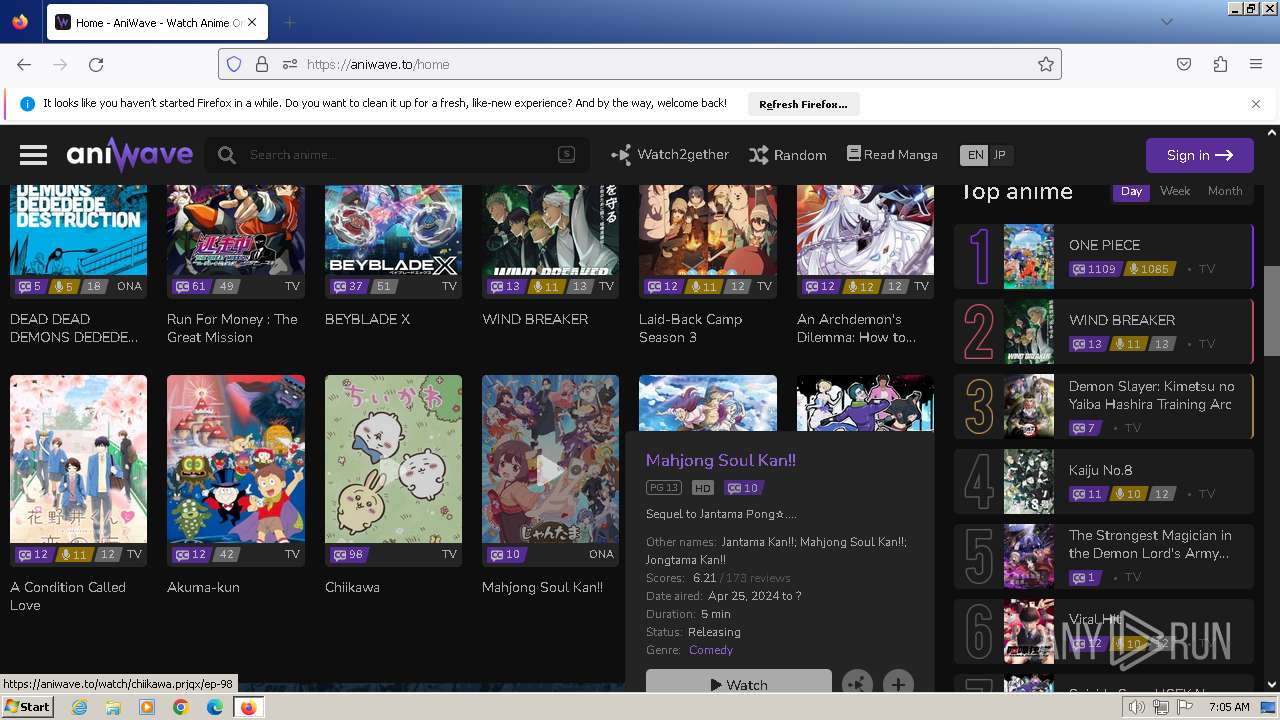Open Firefox tracking protection shield

point(234,64)
